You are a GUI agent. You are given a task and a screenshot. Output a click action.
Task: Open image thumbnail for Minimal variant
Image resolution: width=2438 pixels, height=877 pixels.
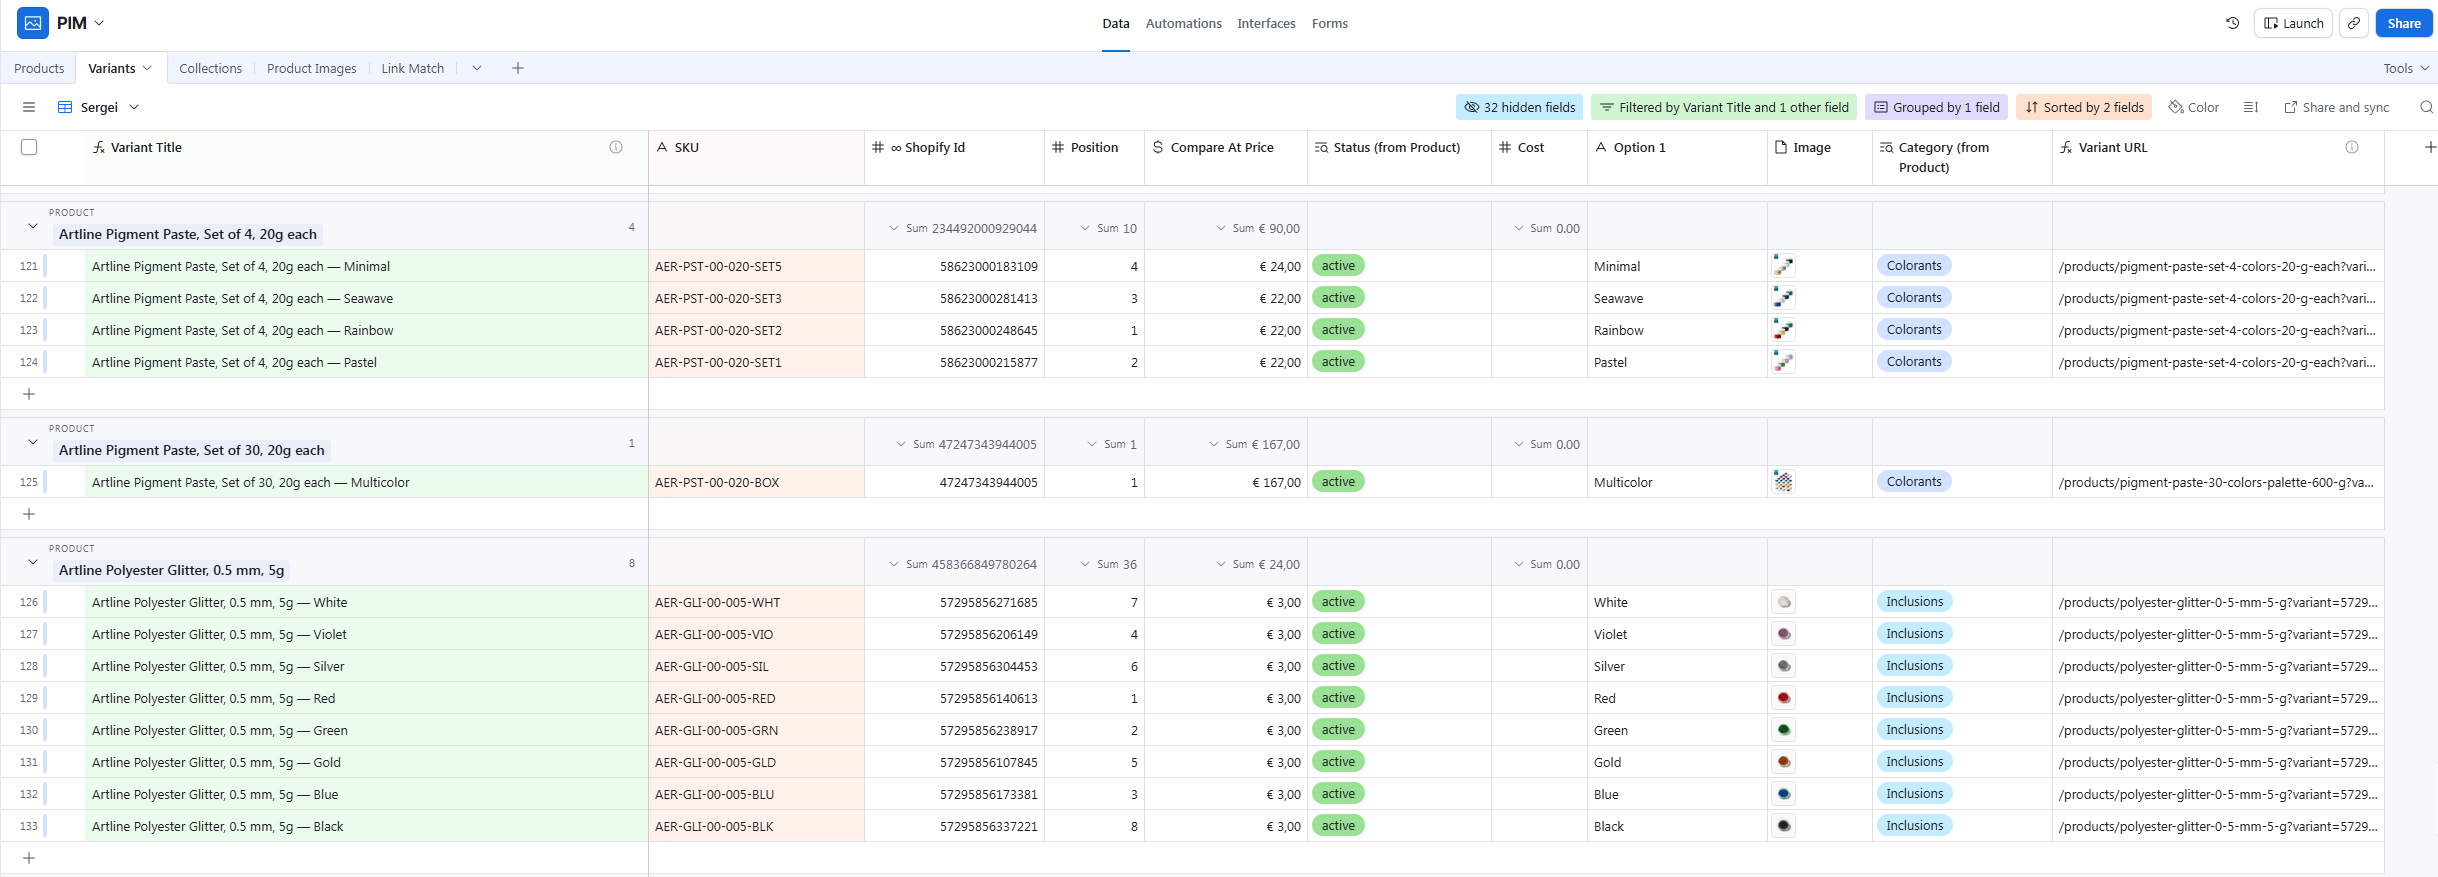click(x=1783, y=266)
